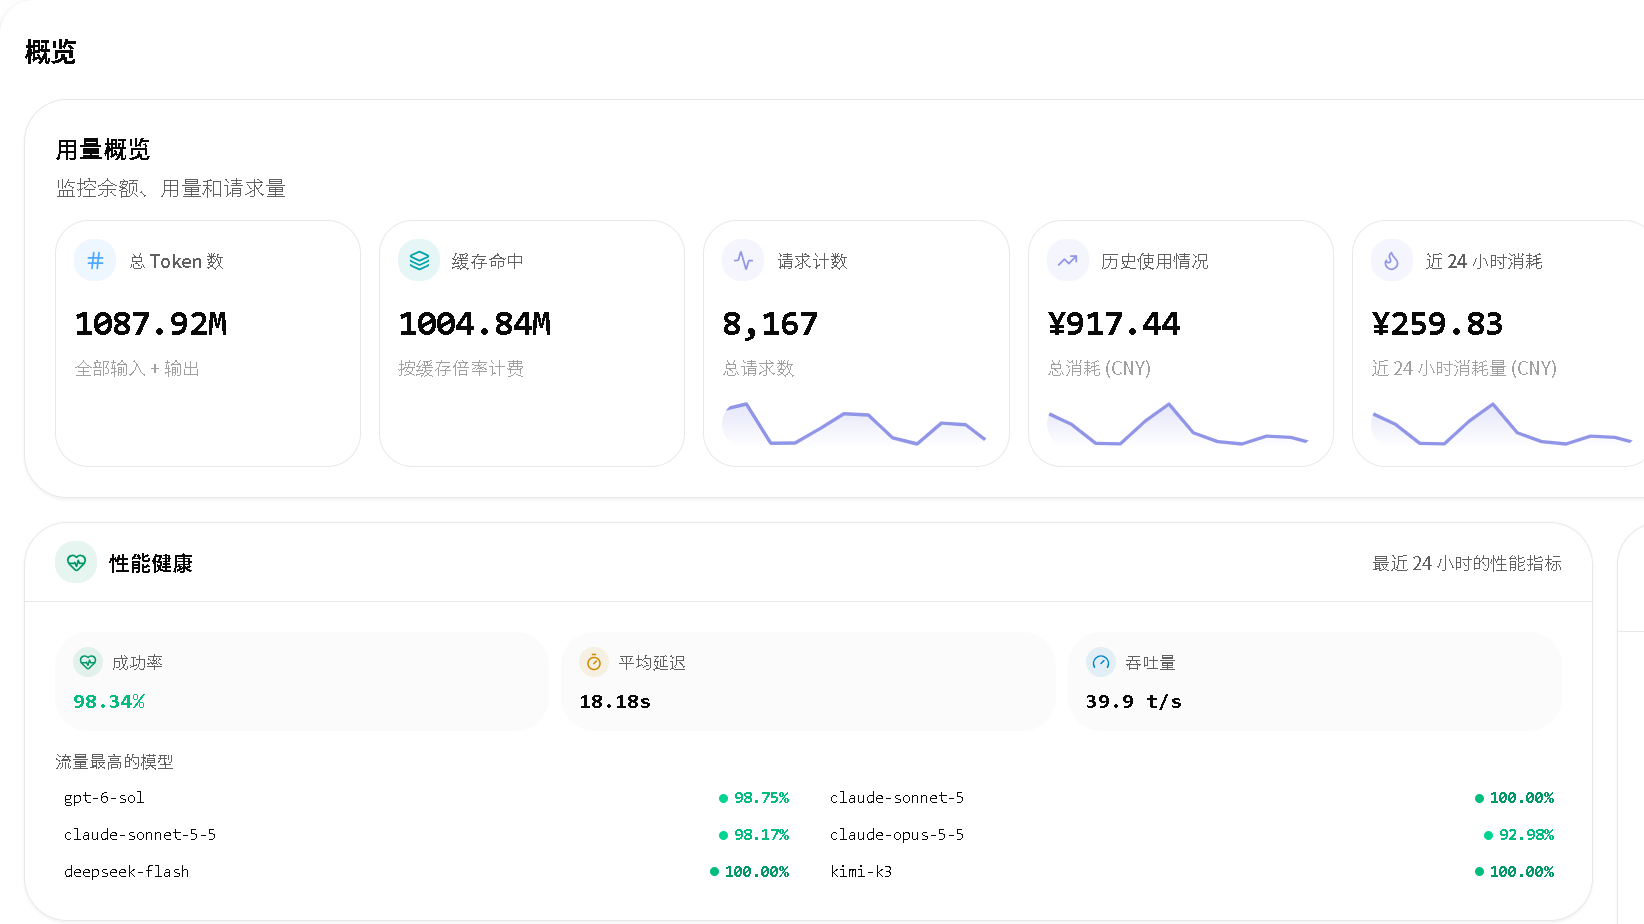The image size is (1644, 924).
Task: Click the hash icon for 总 Token 数
Action: pyautogui.click(x=95, y=261)
